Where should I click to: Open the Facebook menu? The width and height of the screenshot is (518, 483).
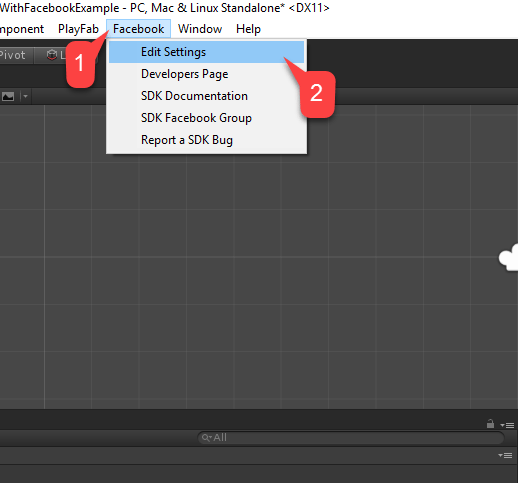coord(138,29)
